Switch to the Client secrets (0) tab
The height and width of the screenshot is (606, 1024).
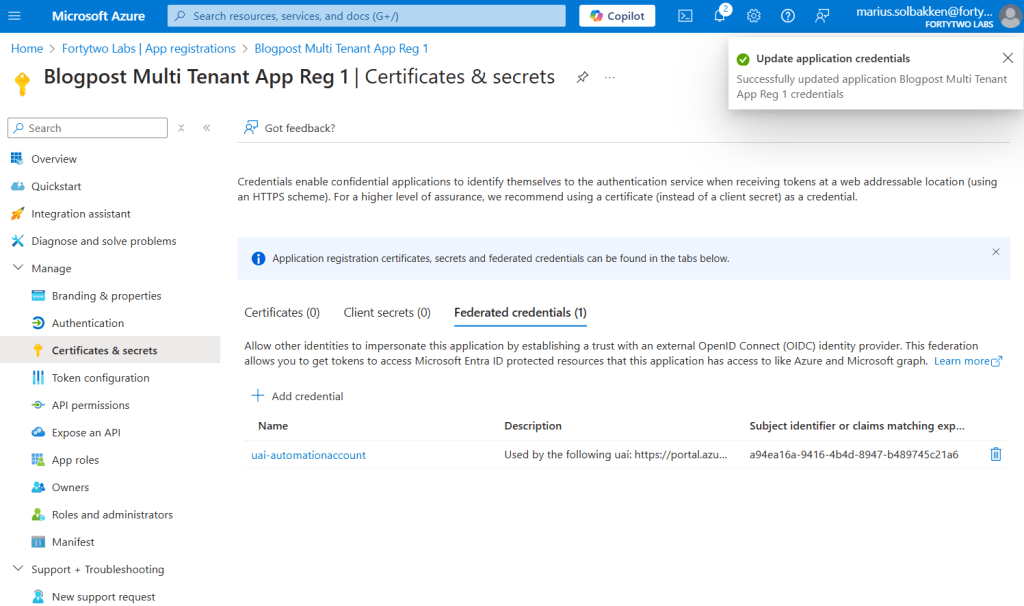pos(387,313)
